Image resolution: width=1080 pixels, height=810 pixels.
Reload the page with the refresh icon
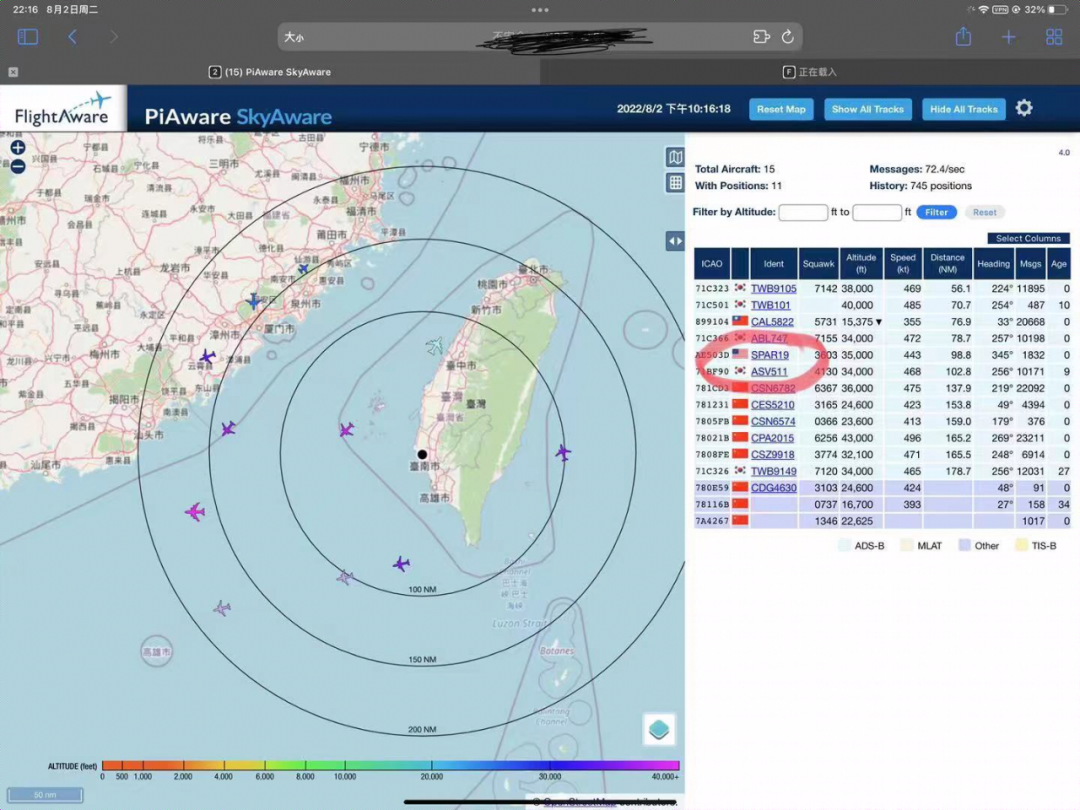[787, 37]
